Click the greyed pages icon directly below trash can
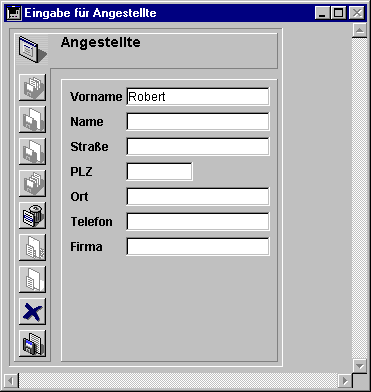This screenshot has width=371, height=392. point(32,247)
